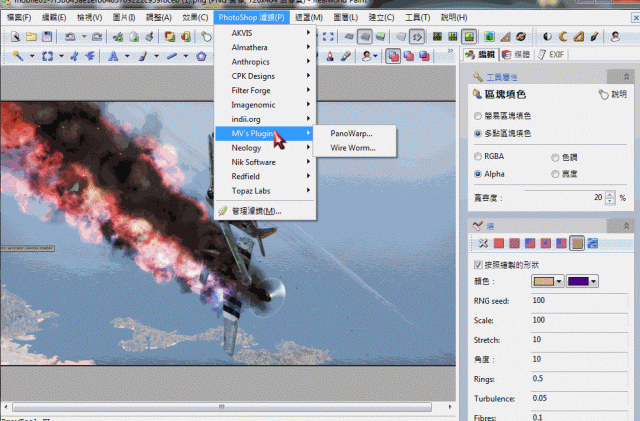This screenshot has height=421, width=640.
Task: Open the magic wand tool dropdown arrow
Action: click(x=32, y=56)
